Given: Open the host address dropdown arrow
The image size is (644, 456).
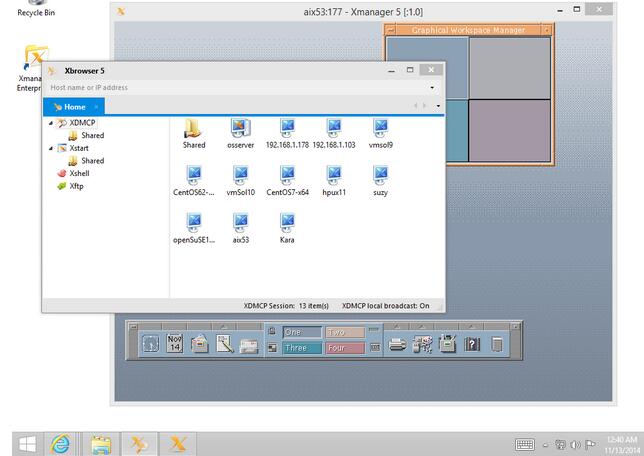Looking at the screenshot, I should pyautogui.click(x=432, y=88).
